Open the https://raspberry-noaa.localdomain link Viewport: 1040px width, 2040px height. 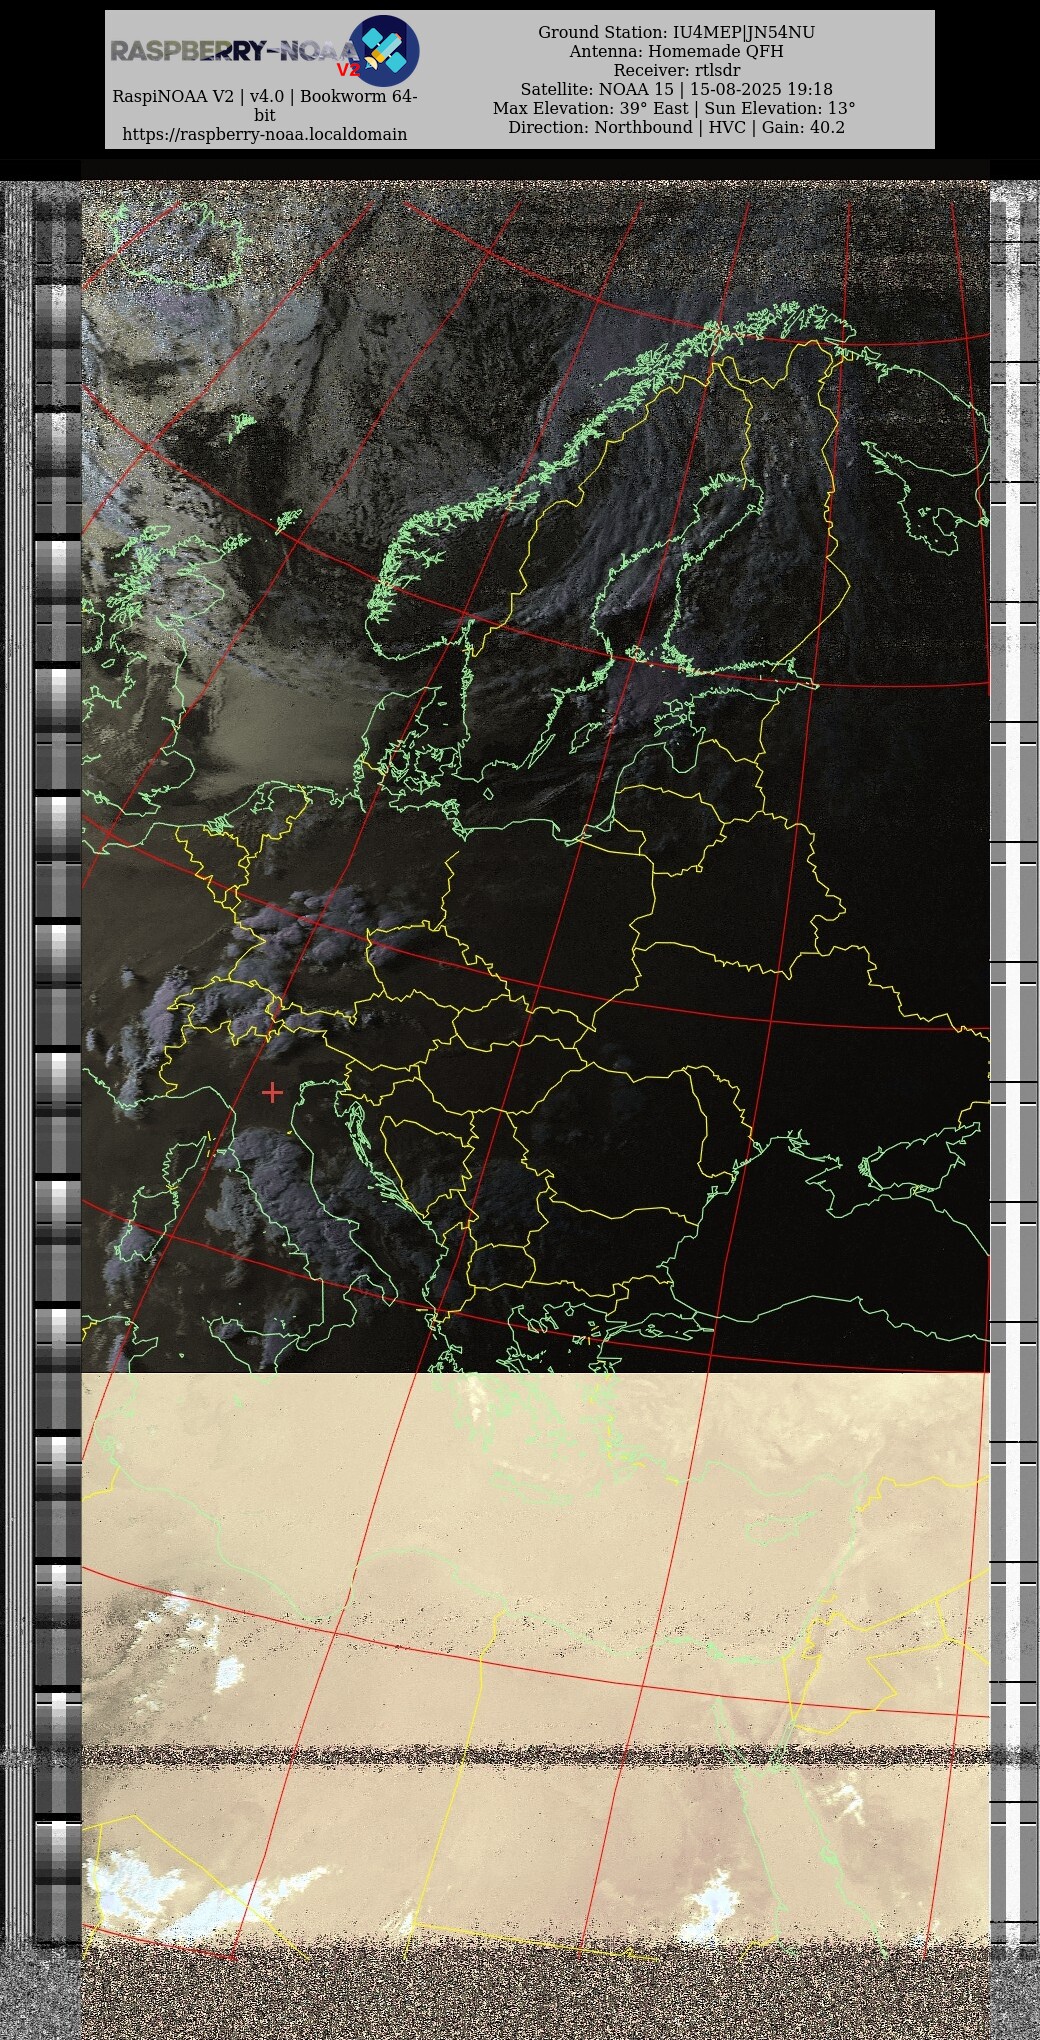[265, 134]
